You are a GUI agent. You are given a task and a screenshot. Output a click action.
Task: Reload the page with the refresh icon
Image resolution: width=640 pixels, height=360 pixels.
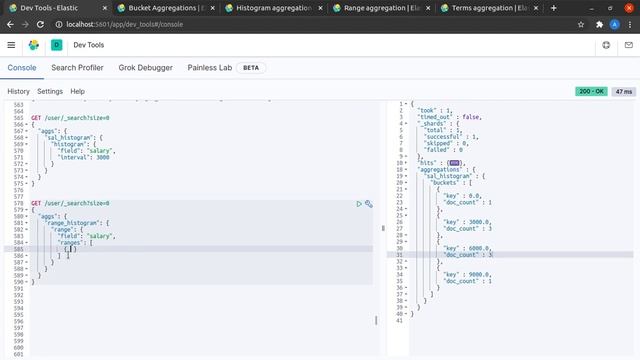(40, 24)
